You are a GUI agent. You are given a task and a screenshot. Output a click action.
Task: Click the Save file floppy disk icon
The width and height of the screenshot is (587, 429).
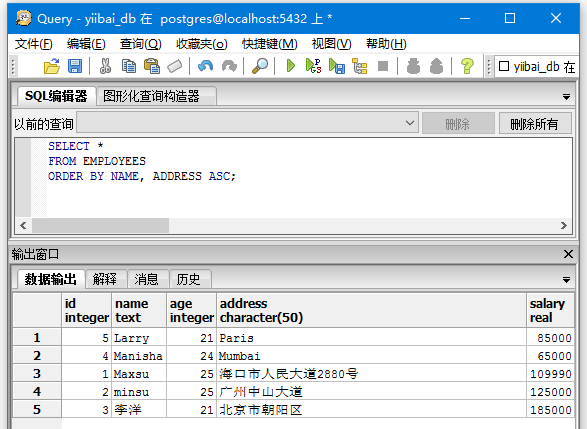point(75,67)
